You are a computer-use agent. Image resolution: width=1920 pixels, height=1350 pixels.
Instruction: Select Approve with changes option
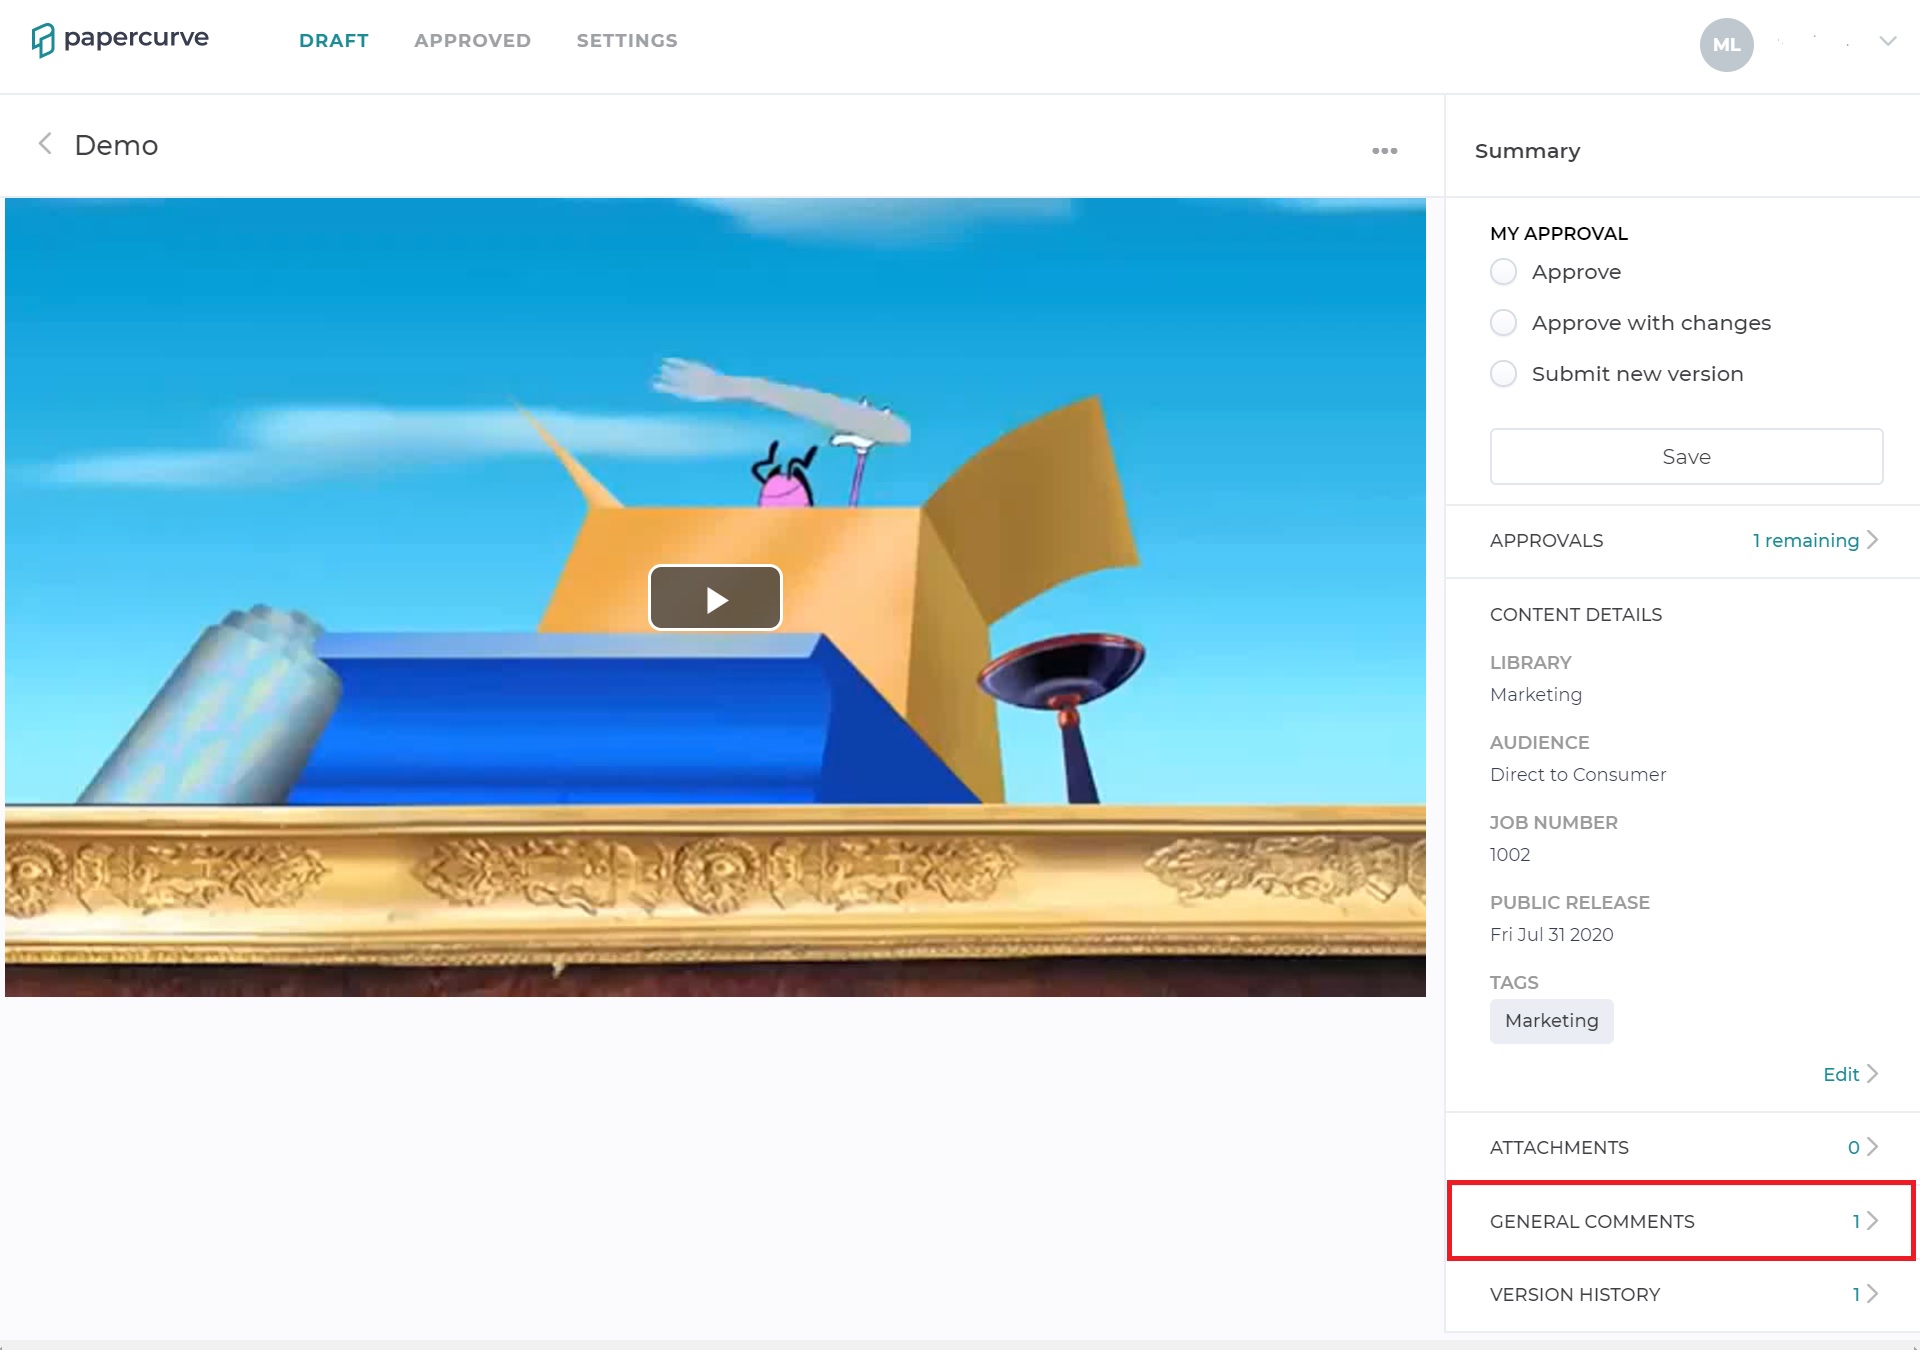click(1502, 321)
